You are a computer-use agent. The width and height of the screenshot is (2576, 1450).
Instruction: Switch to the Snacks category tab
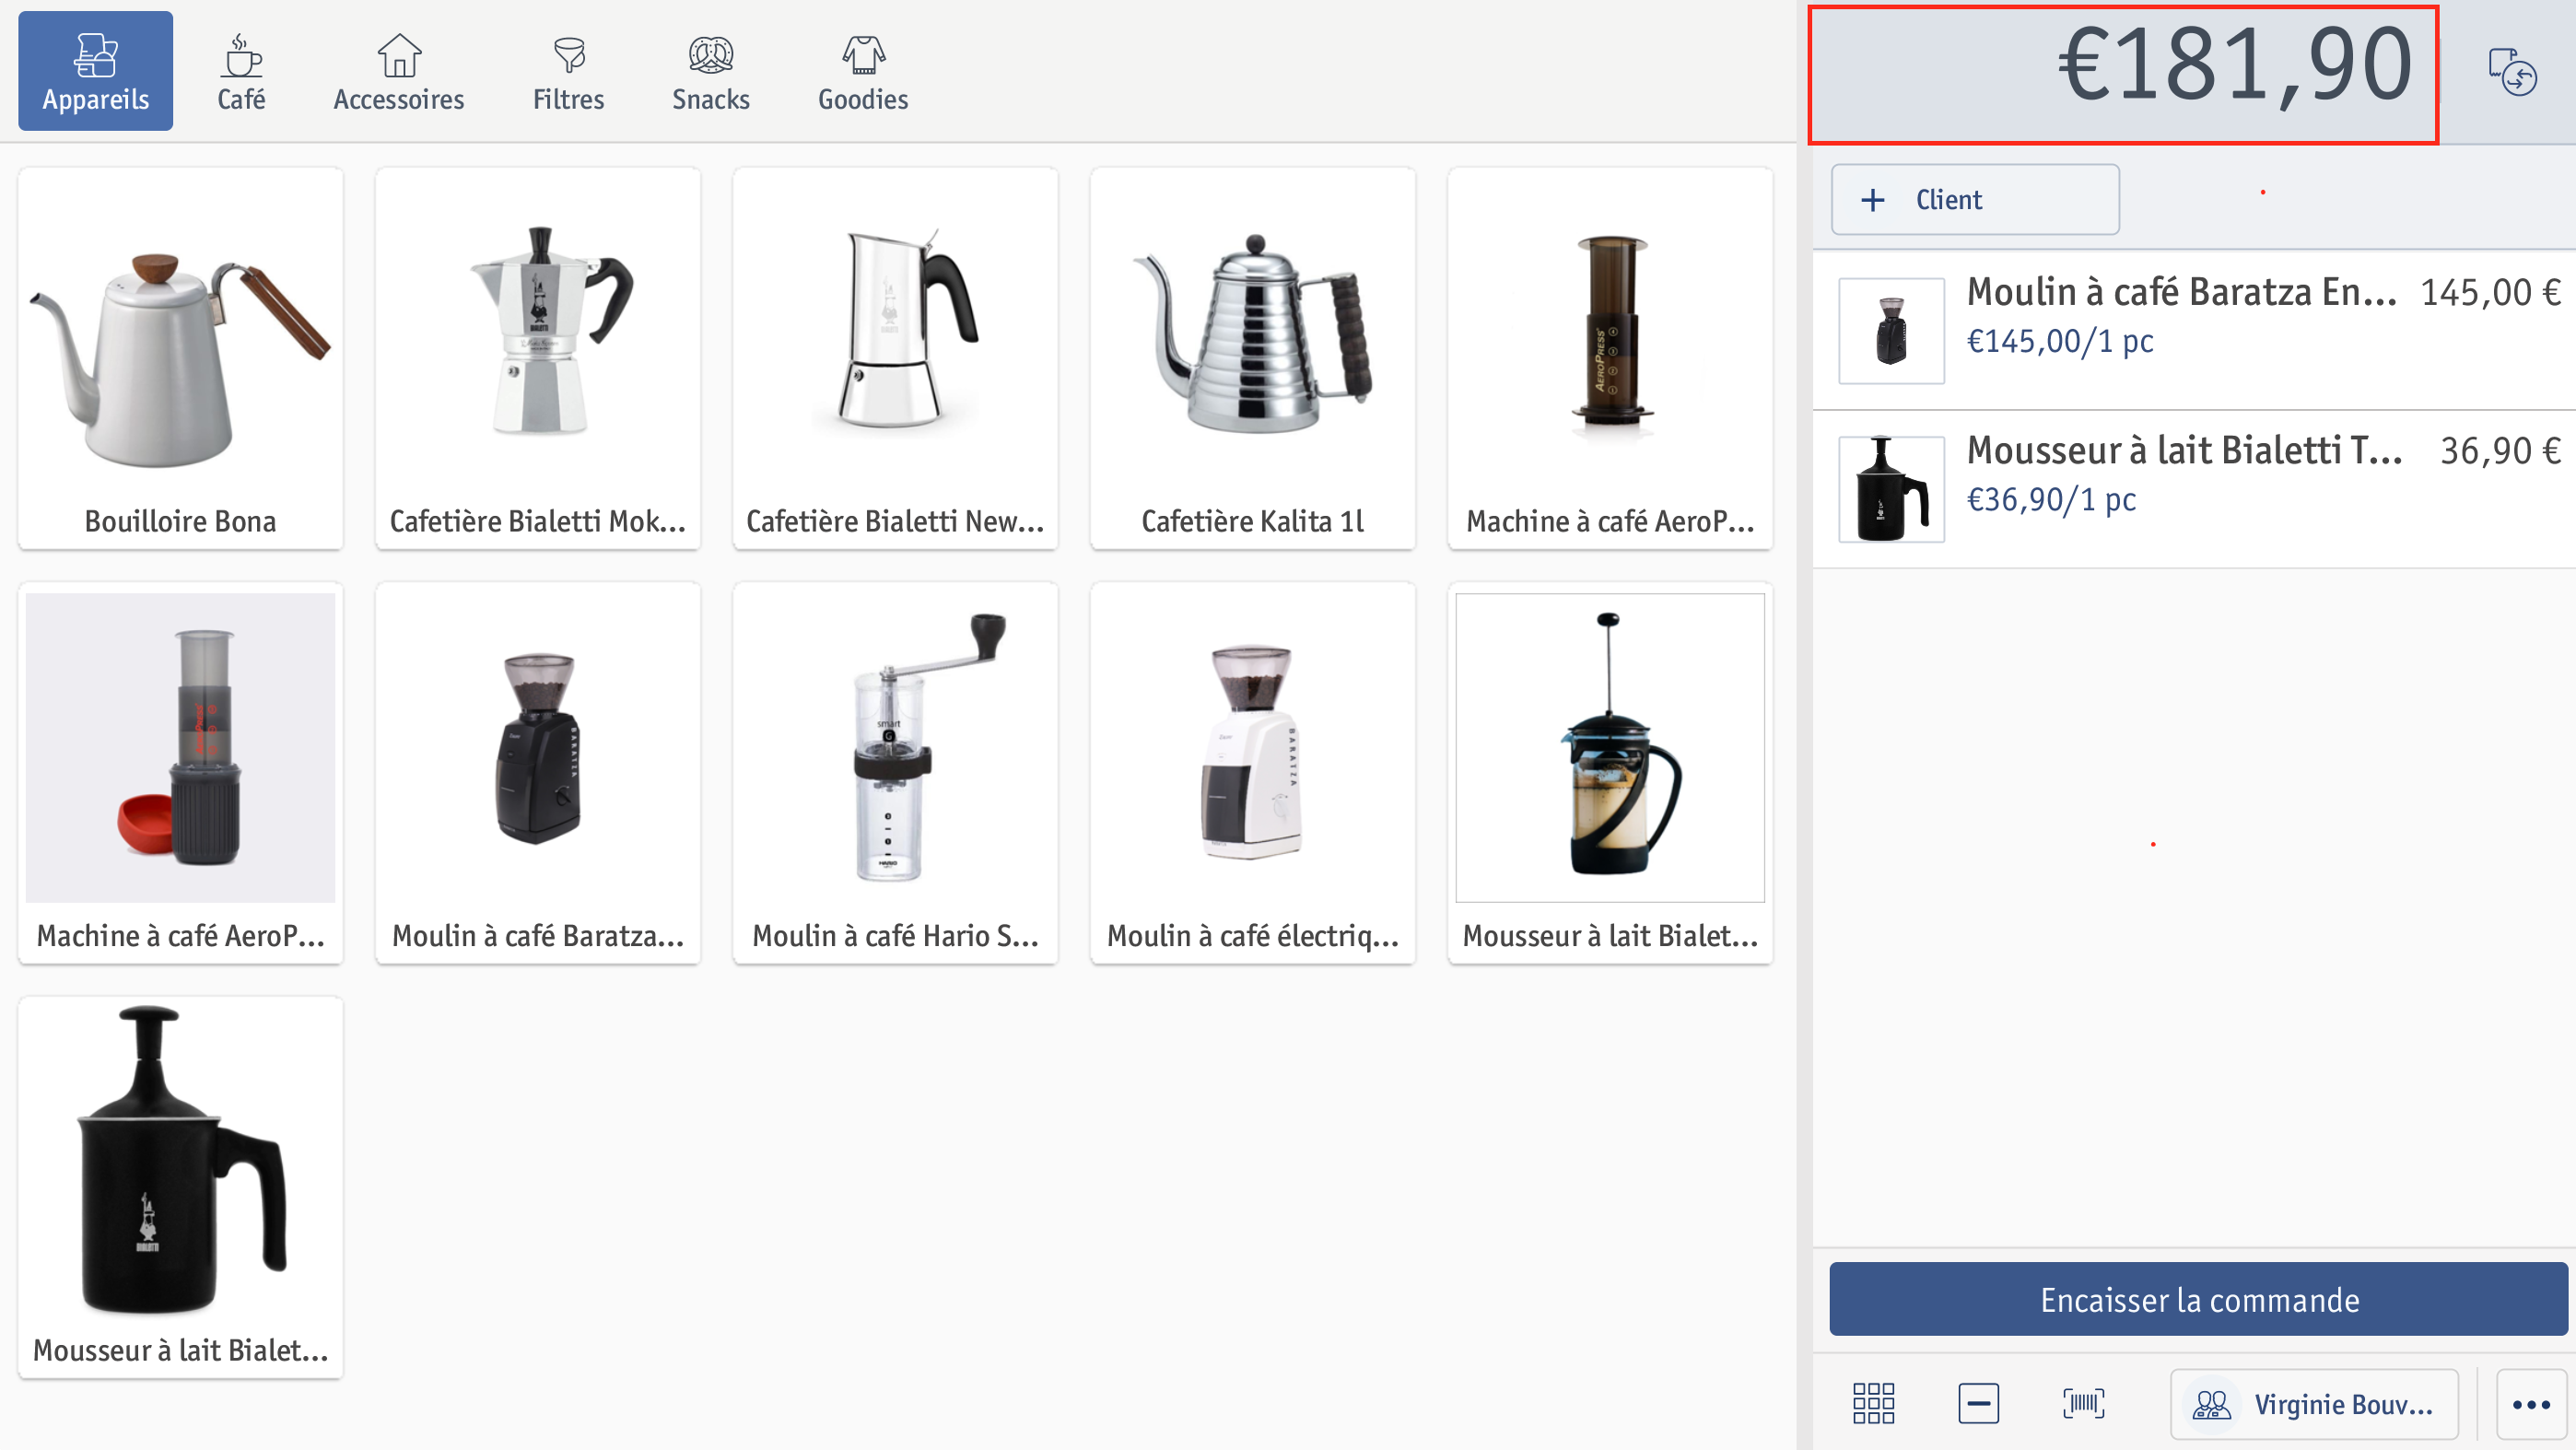click(x=711, y=71)
